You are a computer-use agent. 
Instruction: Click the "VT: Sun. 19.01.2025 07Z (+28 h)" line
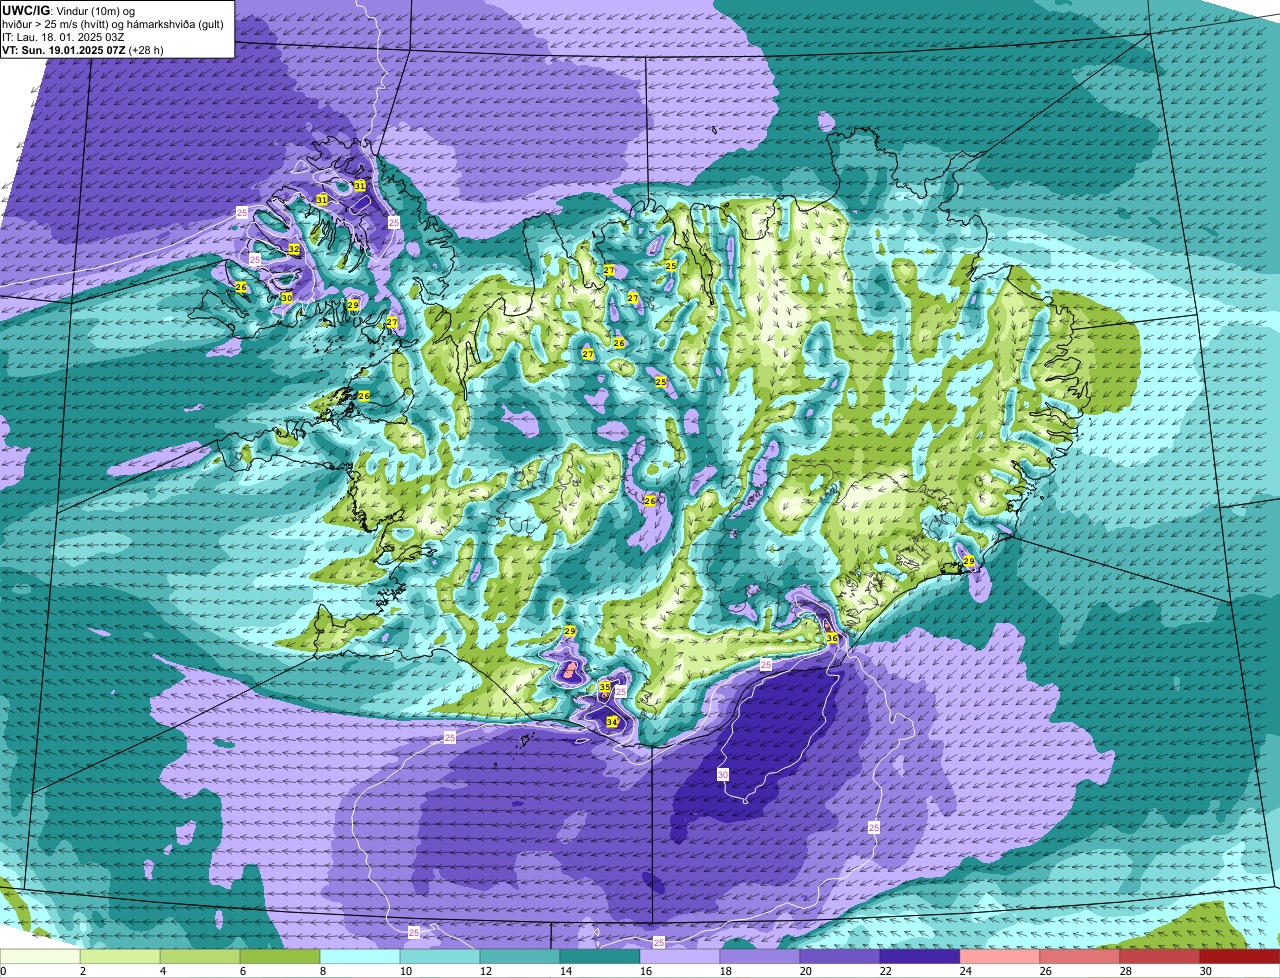(x=83, y=50)
